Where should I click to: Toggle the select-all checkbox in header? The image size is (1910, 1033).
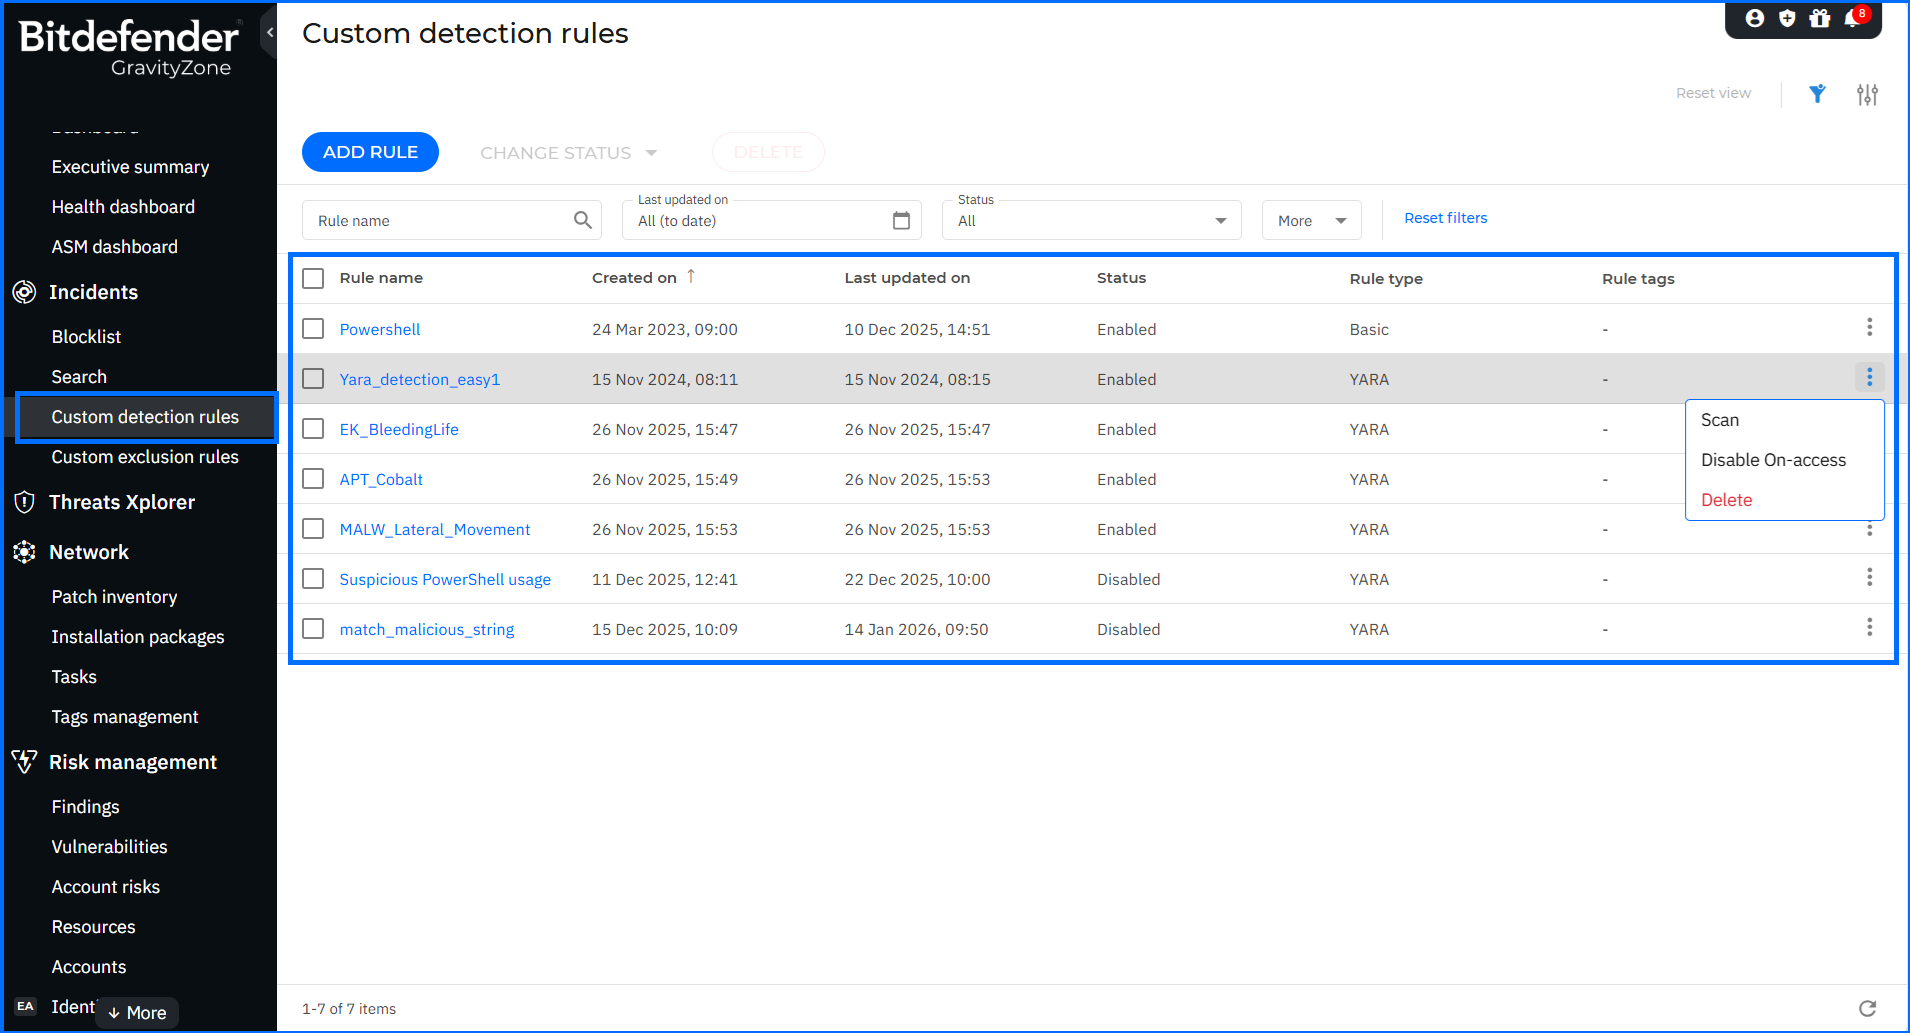tap(313, 278)
